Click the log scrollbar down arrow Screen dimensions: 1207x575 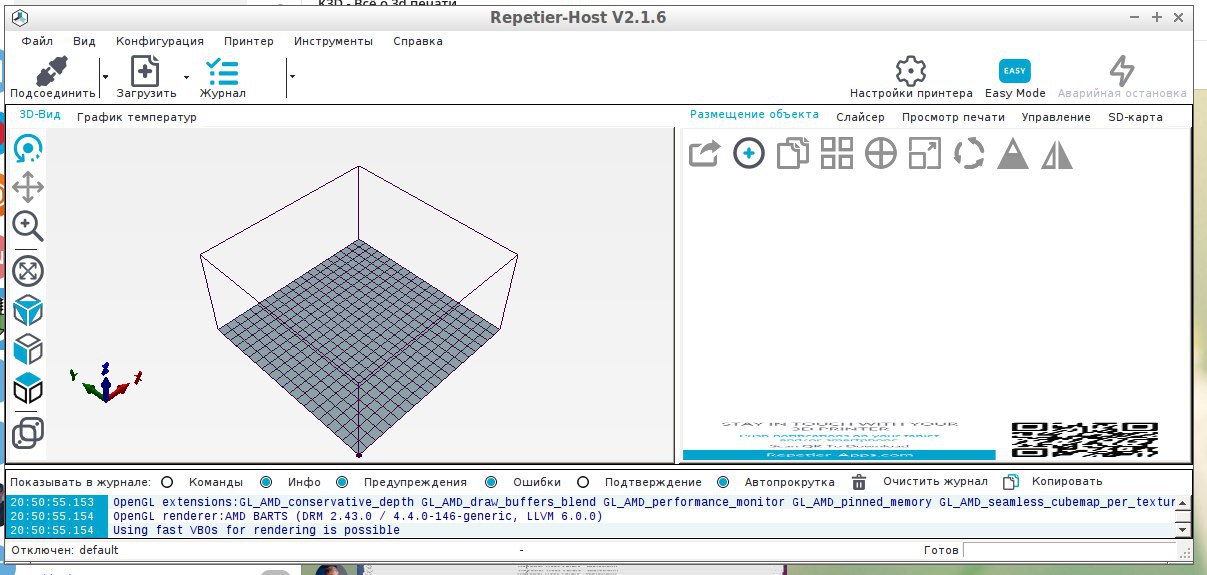click(1182, 529)
